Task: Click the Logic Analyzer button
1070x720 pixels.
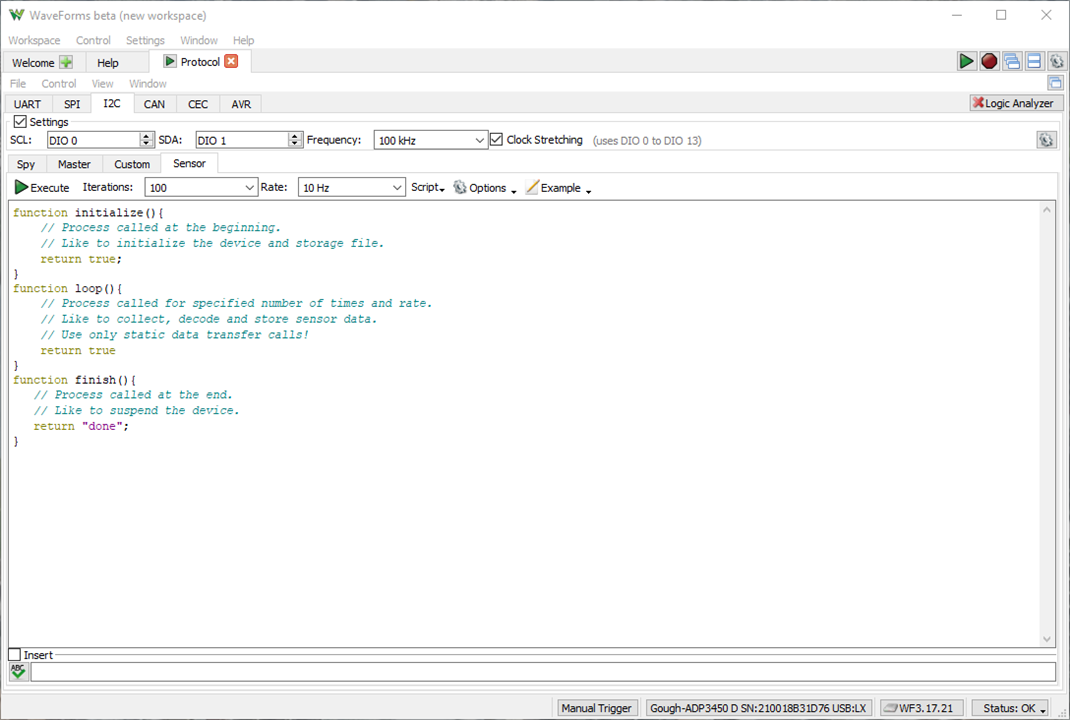Action: click(x=1015, y=103)
